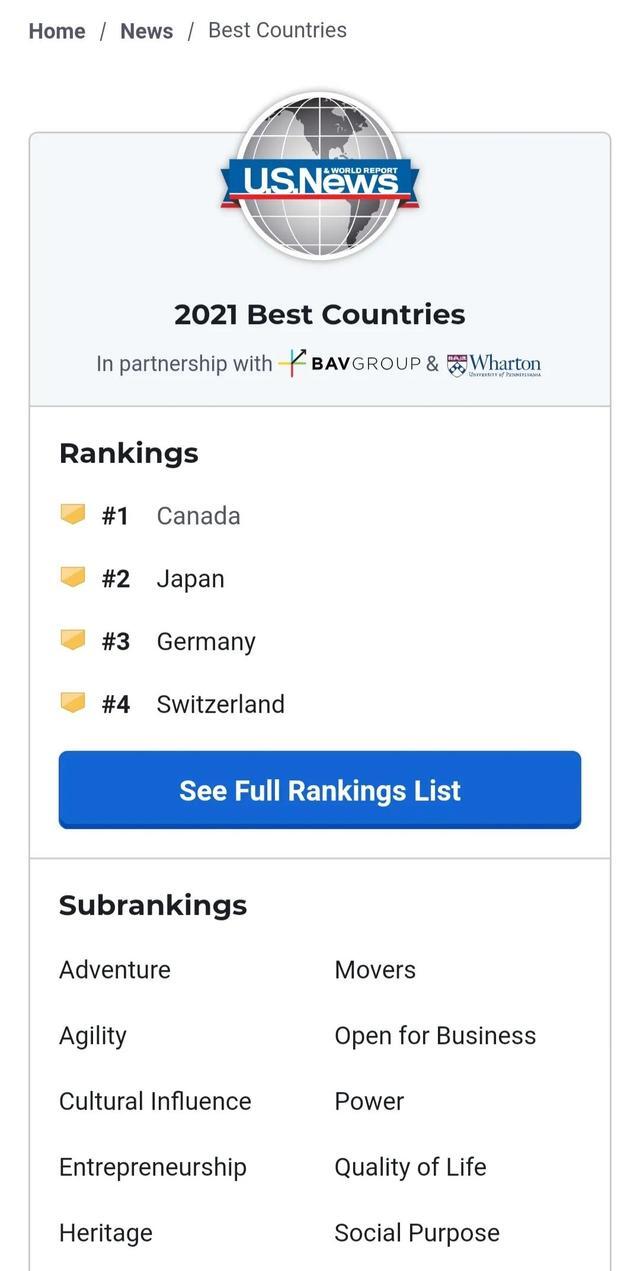This screenshot has height=1271, width=640.
Task: Select Japan in the rankings
Action: 190,579
